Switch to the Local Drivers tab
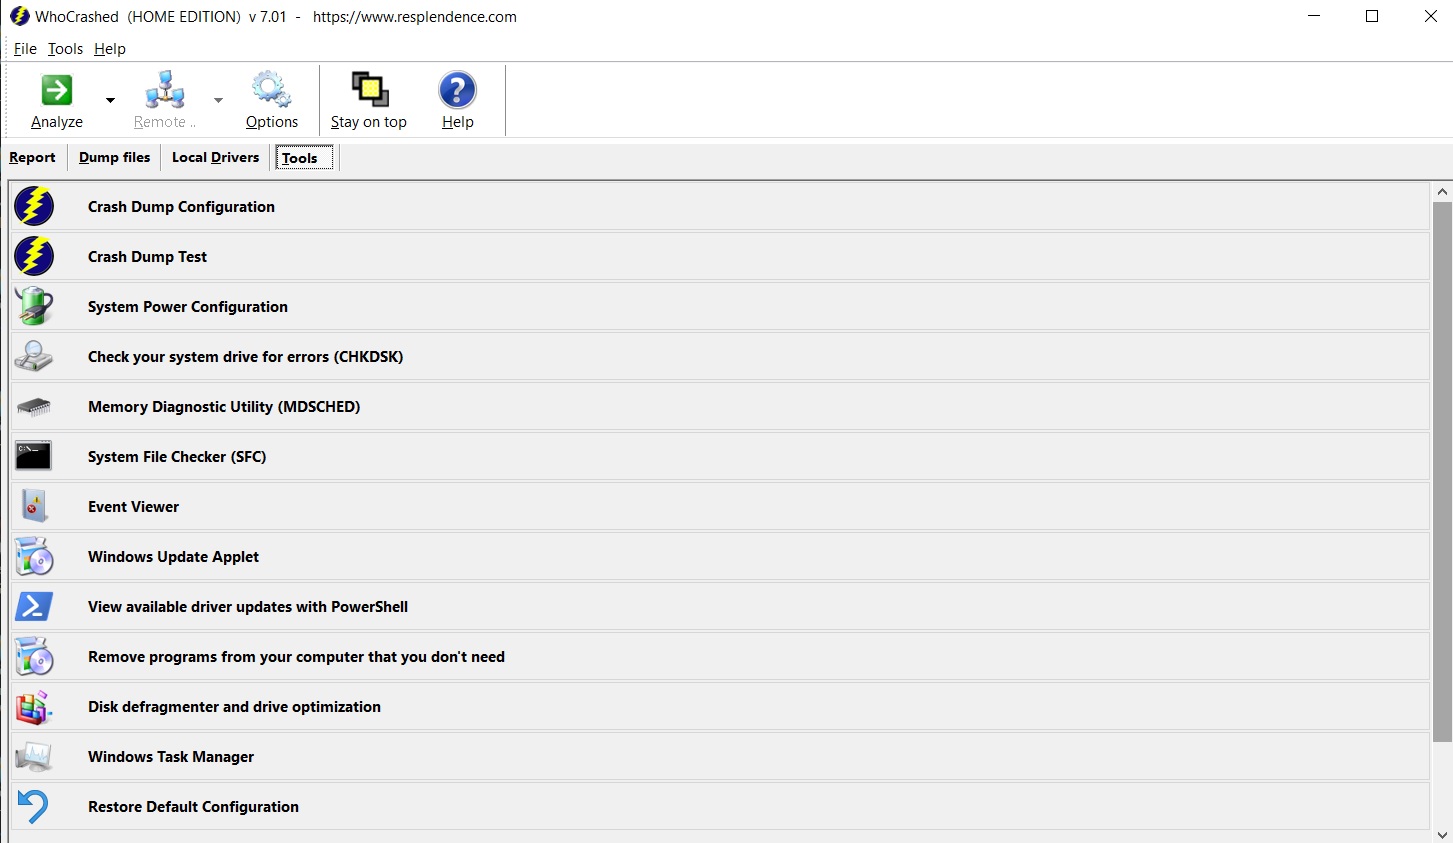This screenshot has height=843, width=1453. tap(216, 157)
